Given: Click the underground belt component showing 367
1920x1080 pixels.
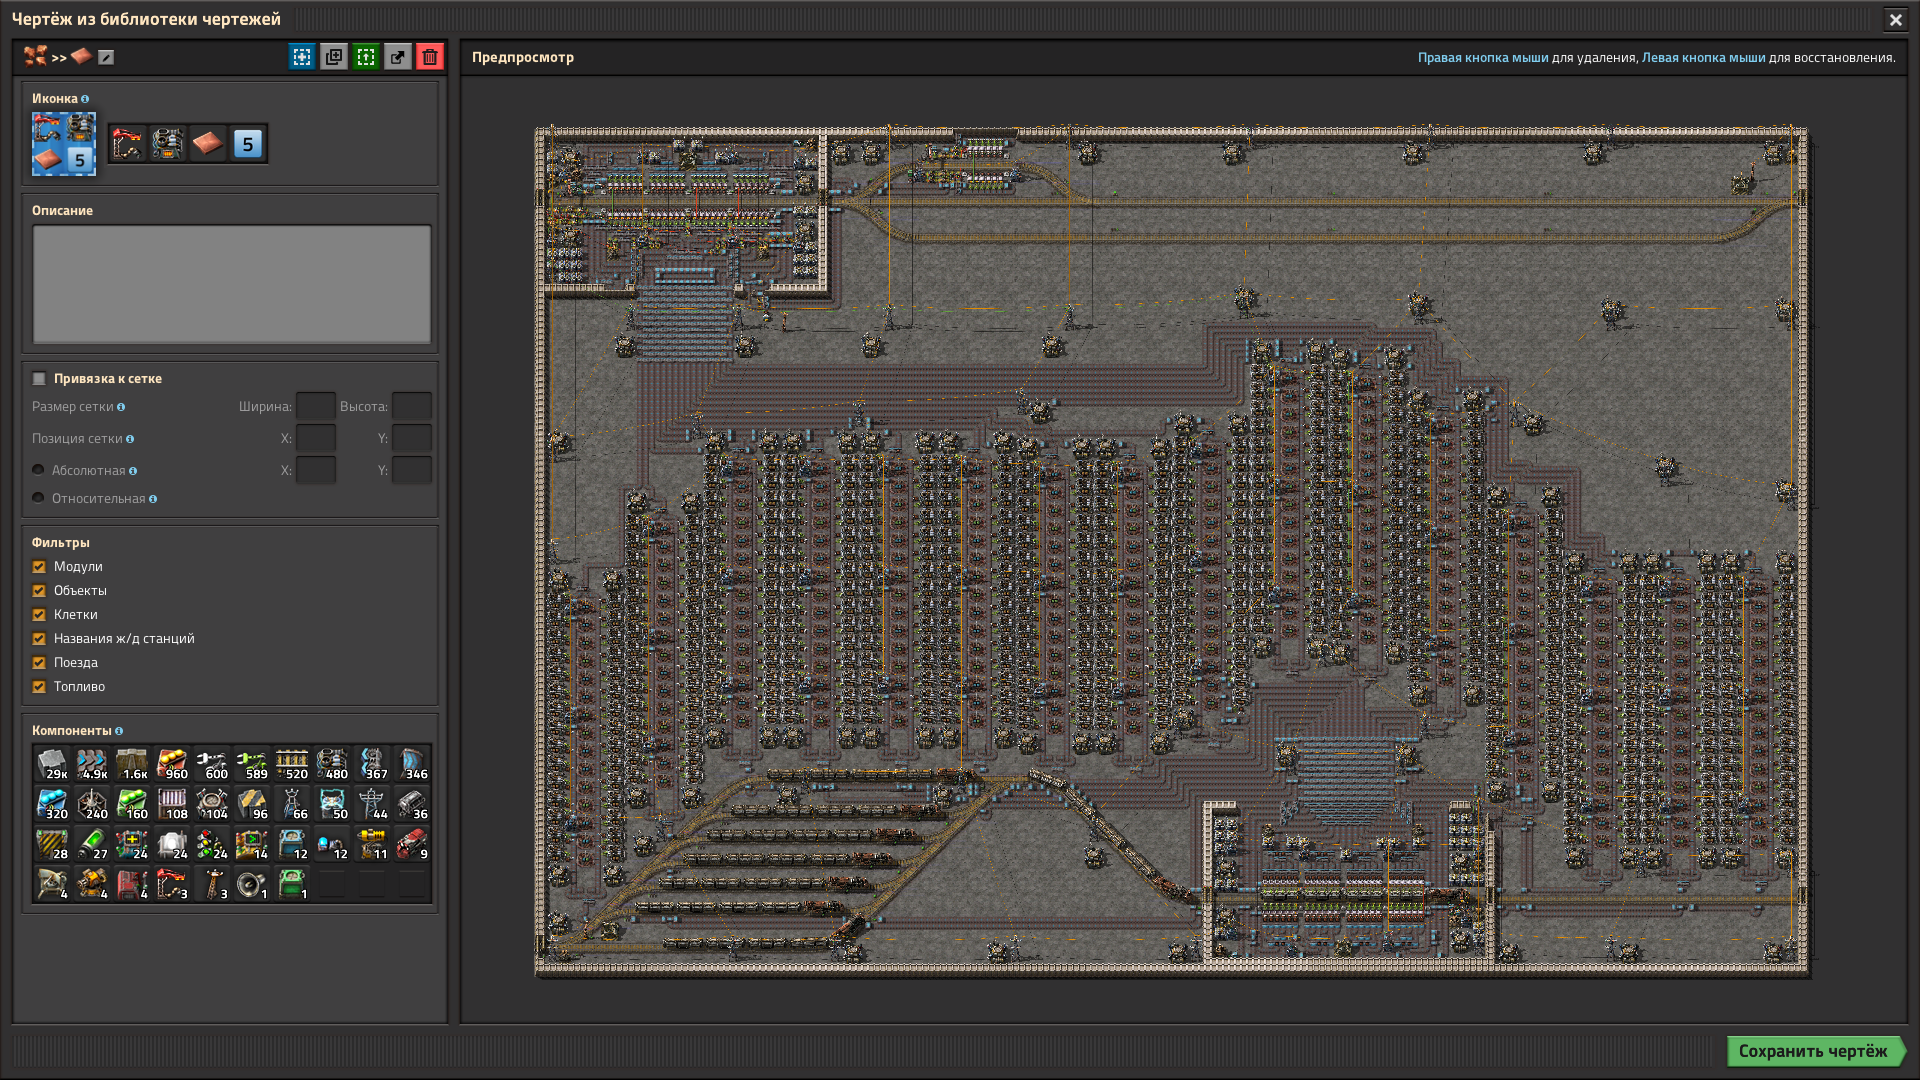Looking at the screenshot, I should point(372,764).
